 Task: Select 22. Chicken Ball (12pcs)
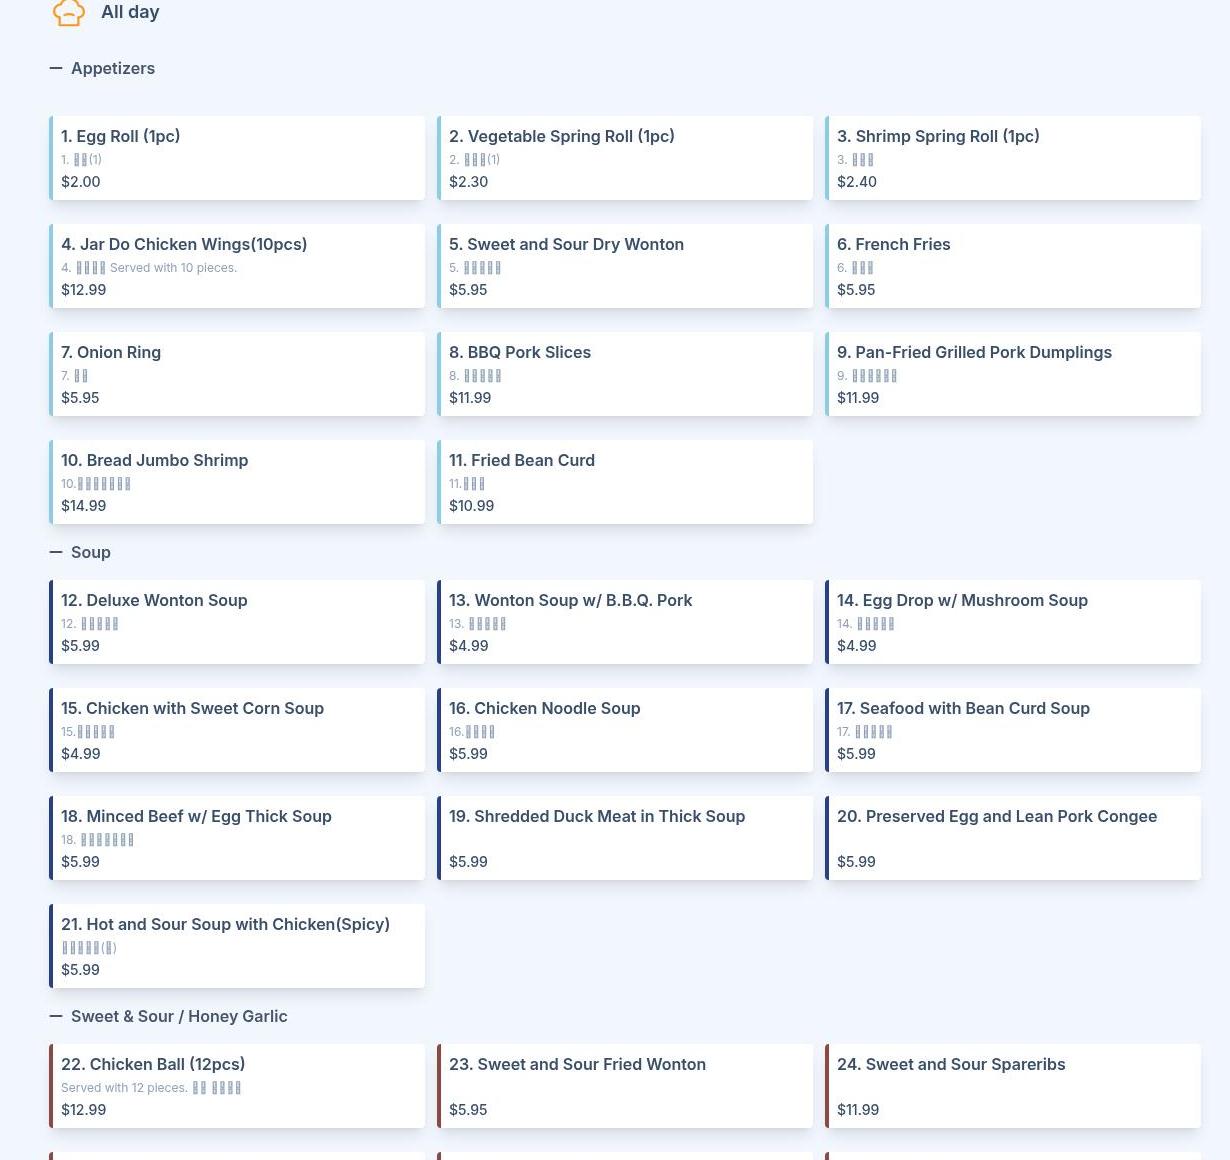(237, 1086)
